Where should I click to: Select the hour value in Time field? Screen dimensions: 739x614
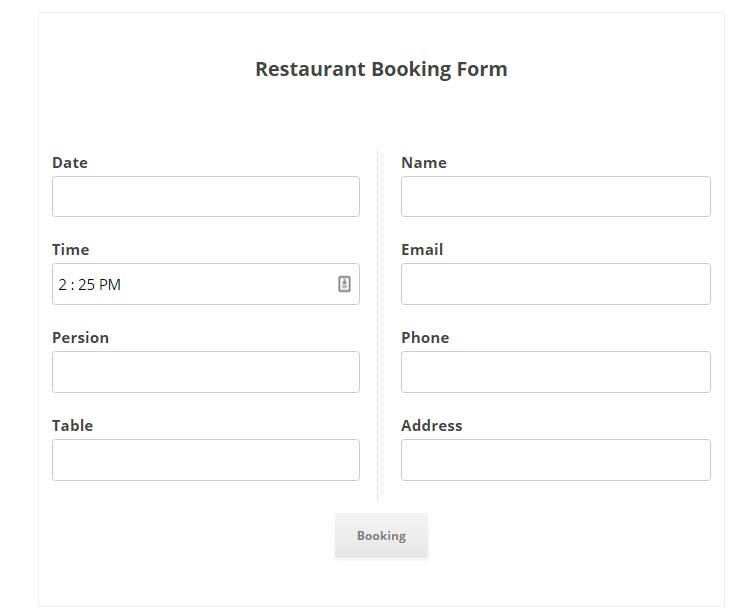62,285
